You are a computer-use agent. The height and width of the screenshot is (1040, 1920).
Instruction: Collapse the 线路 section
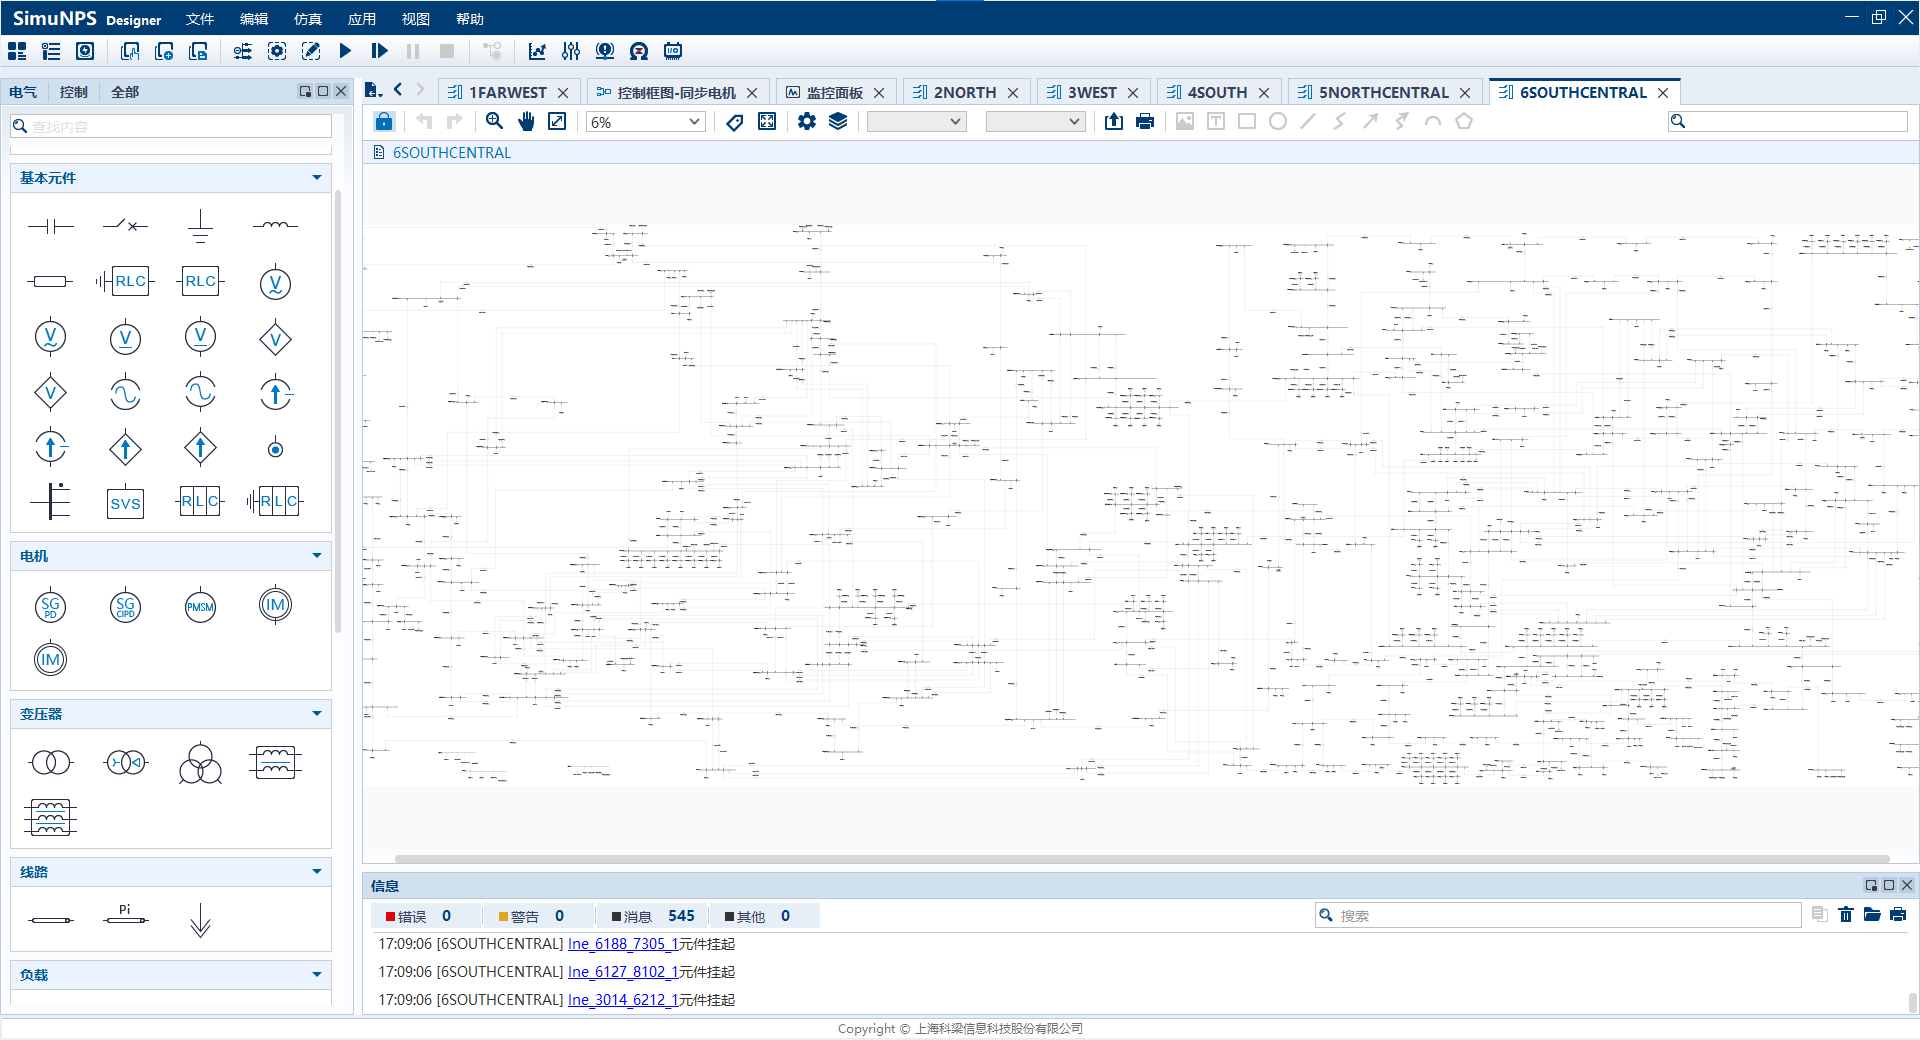point(317,872)
